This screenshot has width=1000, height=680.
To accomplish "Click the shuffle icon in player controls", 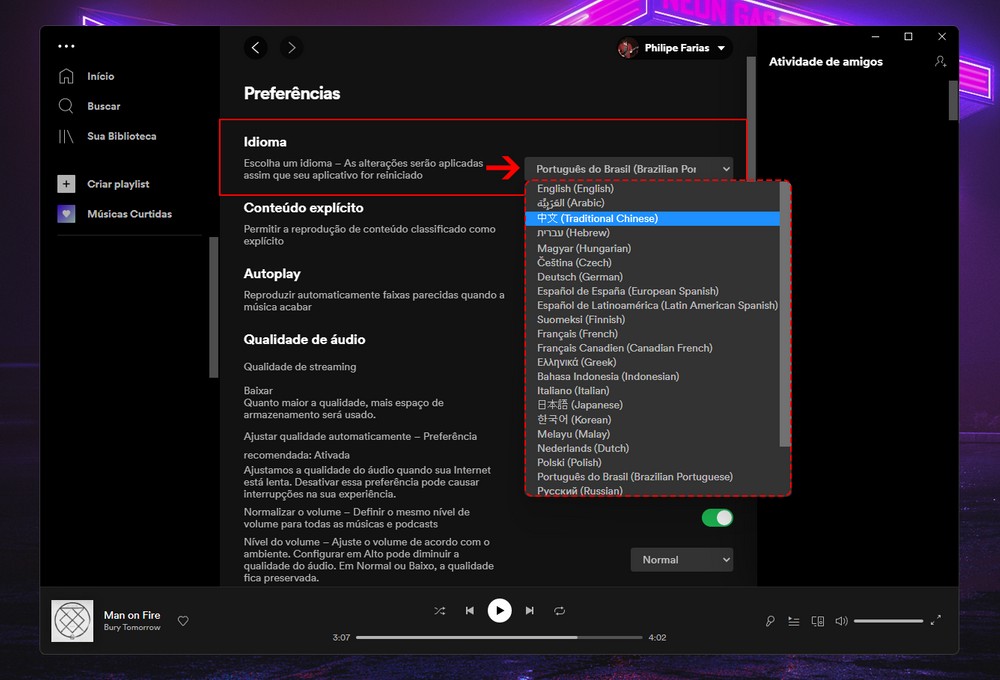I will pyautogui.click(x=440, y=610).
